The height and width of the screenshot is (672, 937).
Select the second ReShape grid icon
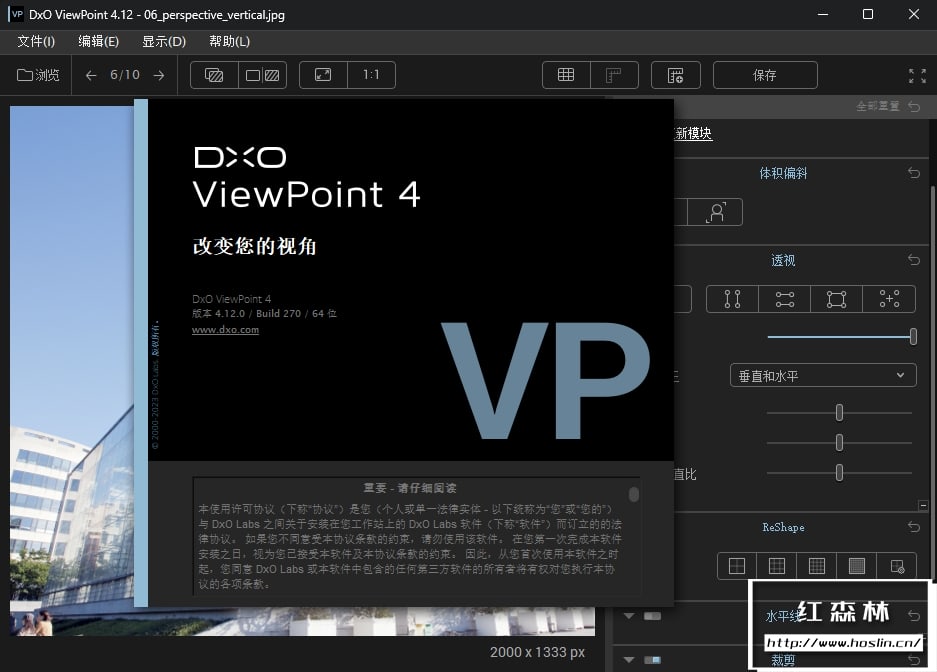[x=777, y=566]
